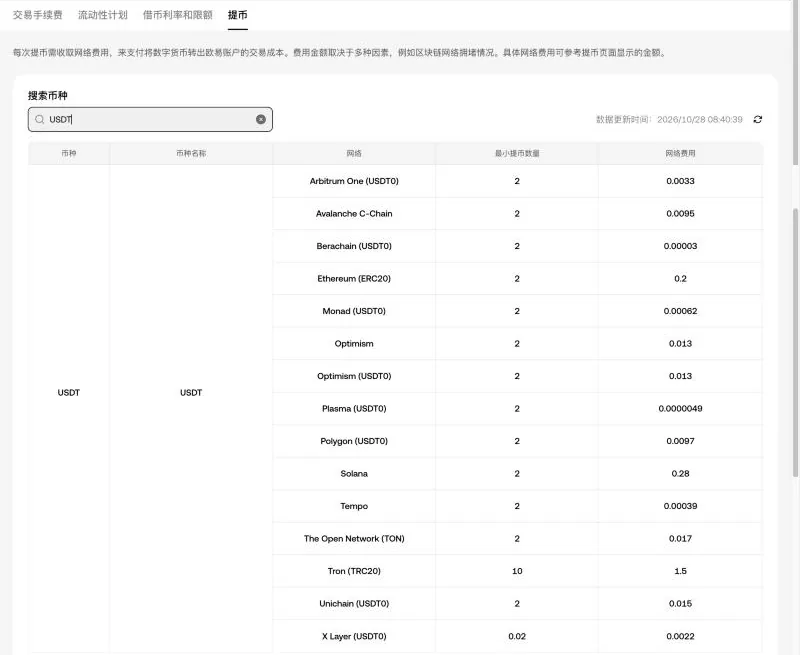This screenshot has width=800, height=655.
Task: Select the Tron (TRC20) network cell
Action: pos(354,571)
